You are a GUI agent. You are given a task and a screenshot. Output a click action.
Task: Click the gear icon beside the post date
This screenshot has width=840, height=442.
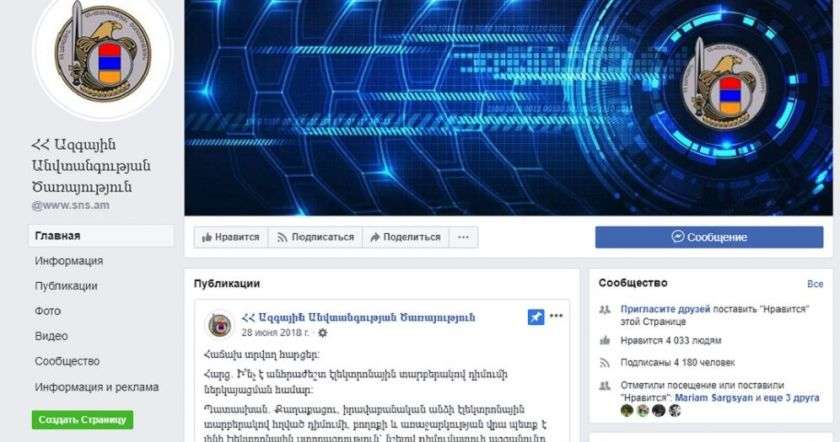(x=322, y=333)
